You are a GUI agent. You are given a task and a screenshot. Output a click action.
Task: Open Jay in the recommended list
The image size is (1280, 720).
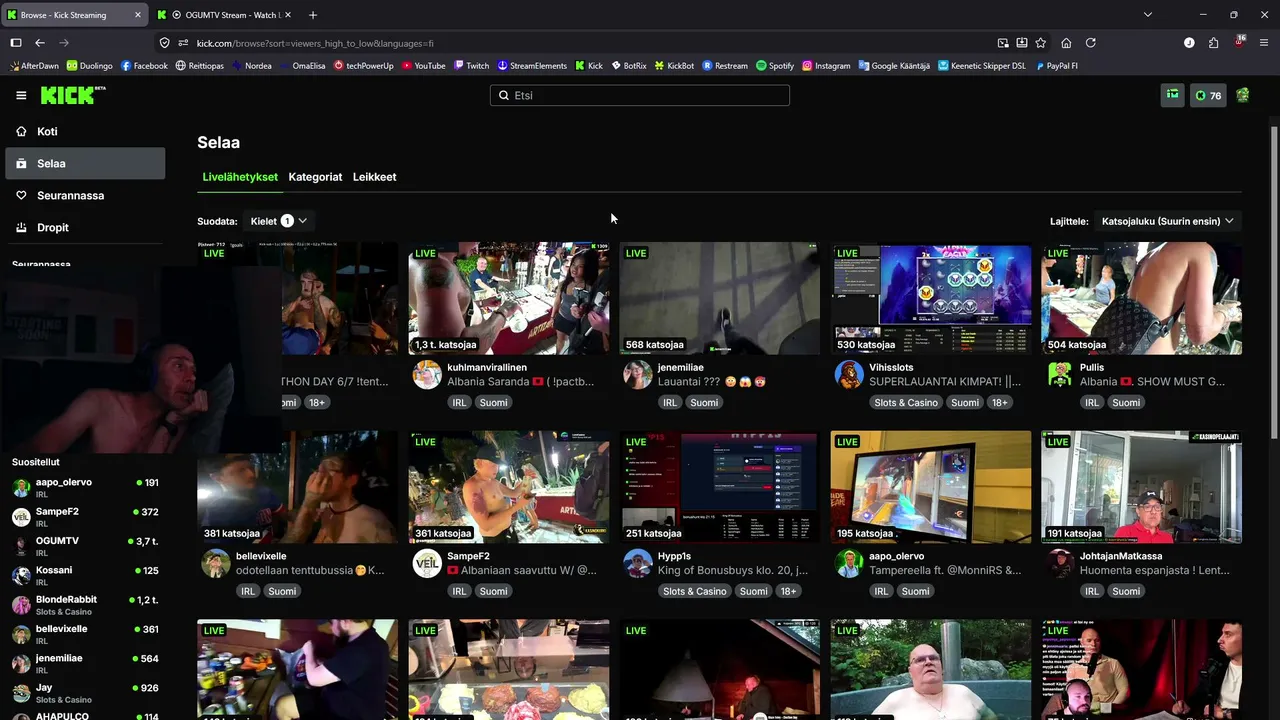tap(85, 693)
